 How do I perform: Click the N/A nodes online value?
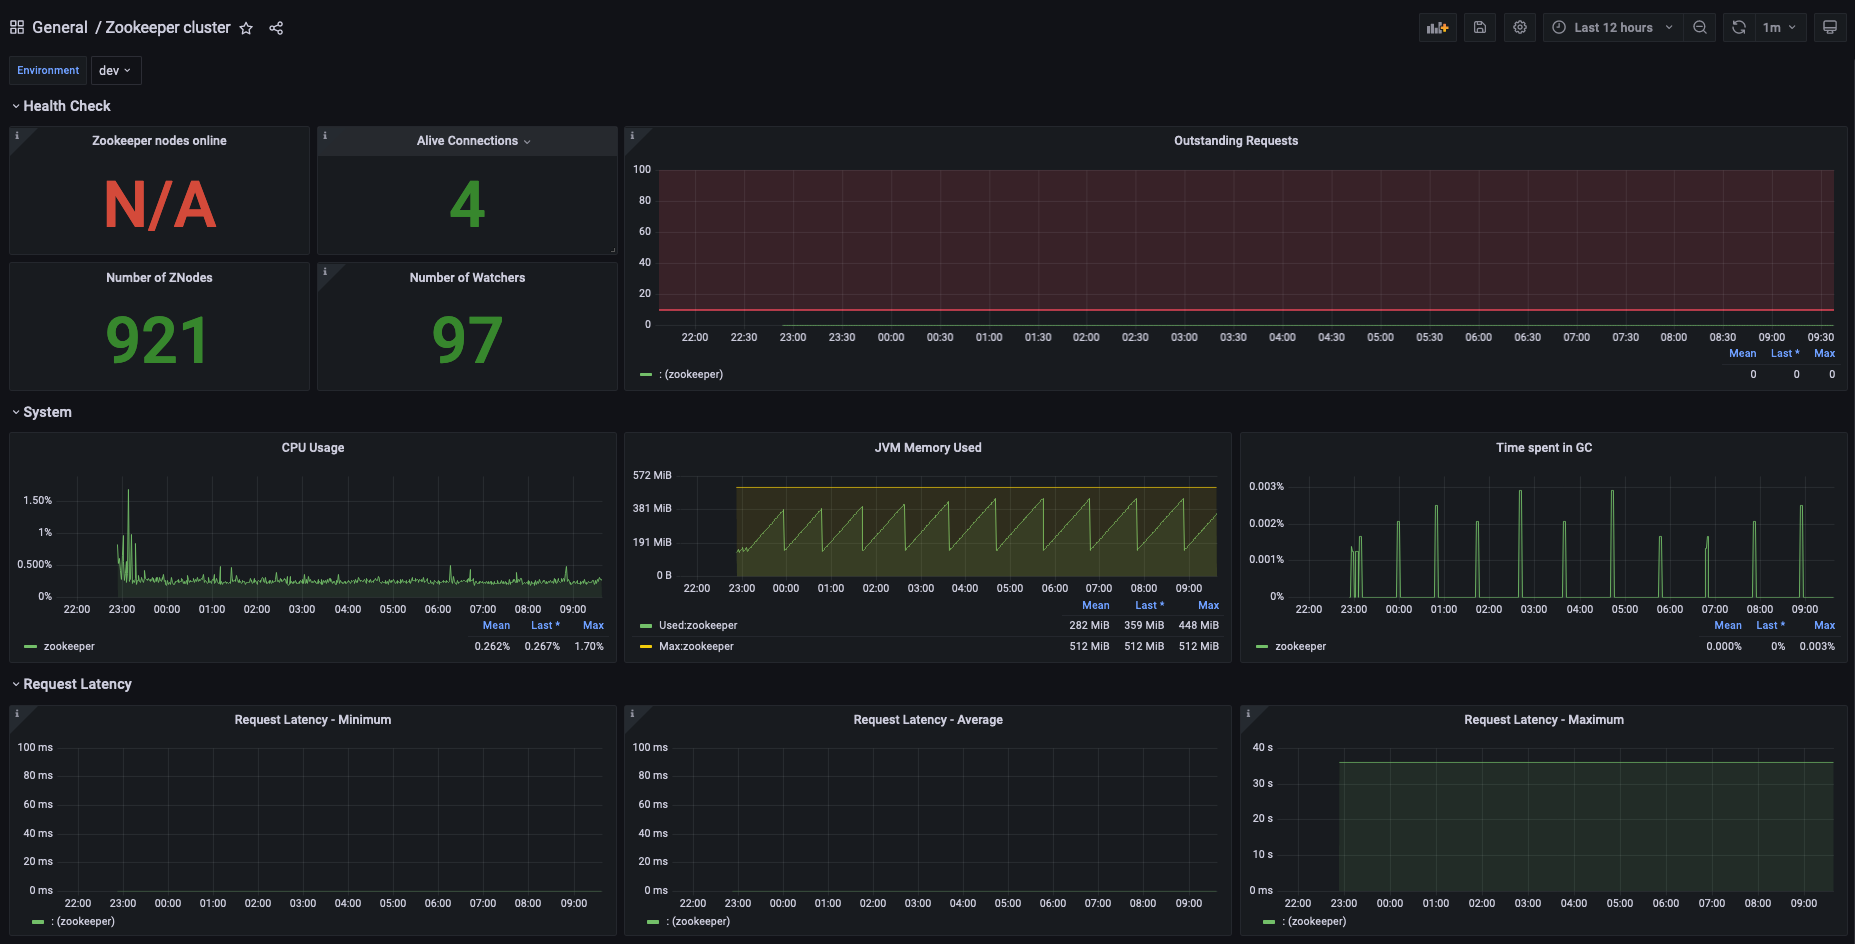(x=160, y=204)
